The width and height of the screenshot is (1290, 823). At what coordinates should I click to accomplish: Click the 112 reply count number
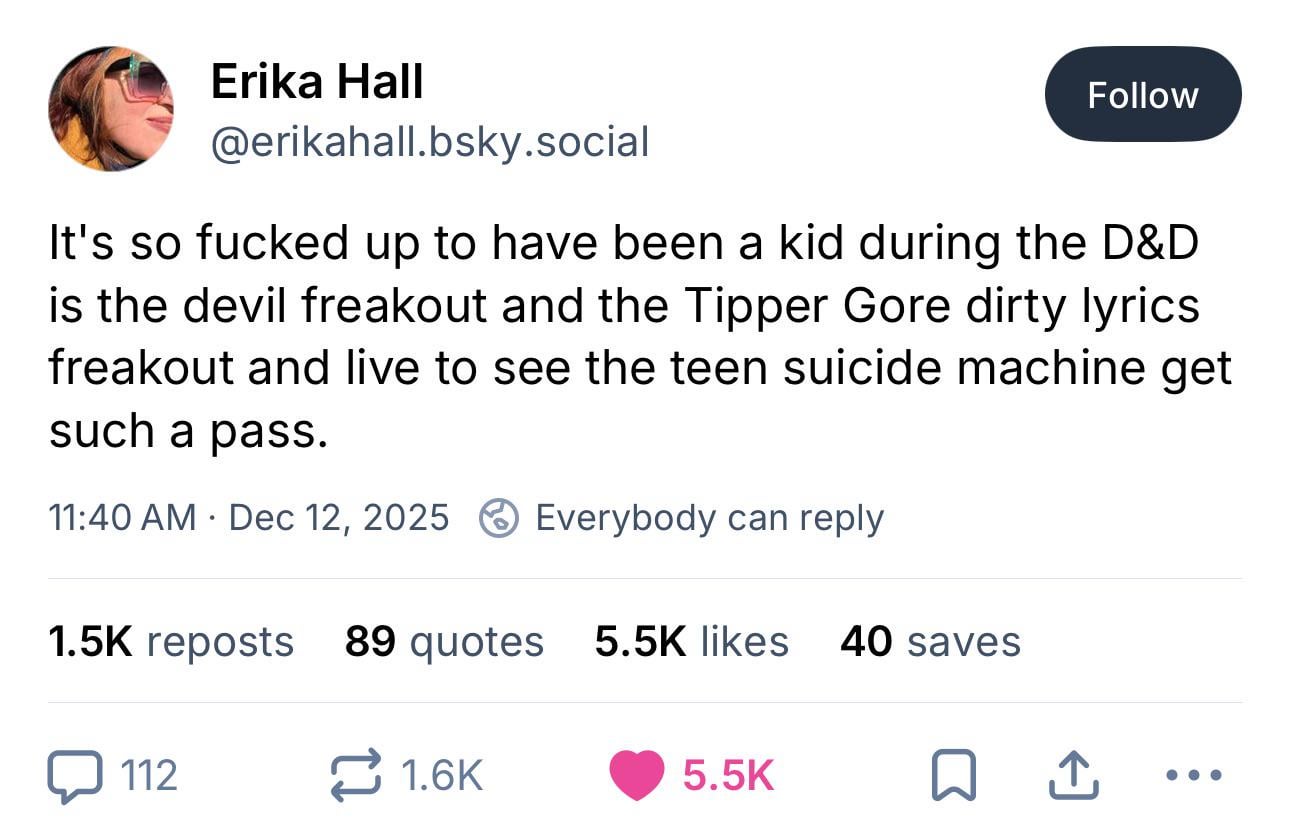click(148, 776)
